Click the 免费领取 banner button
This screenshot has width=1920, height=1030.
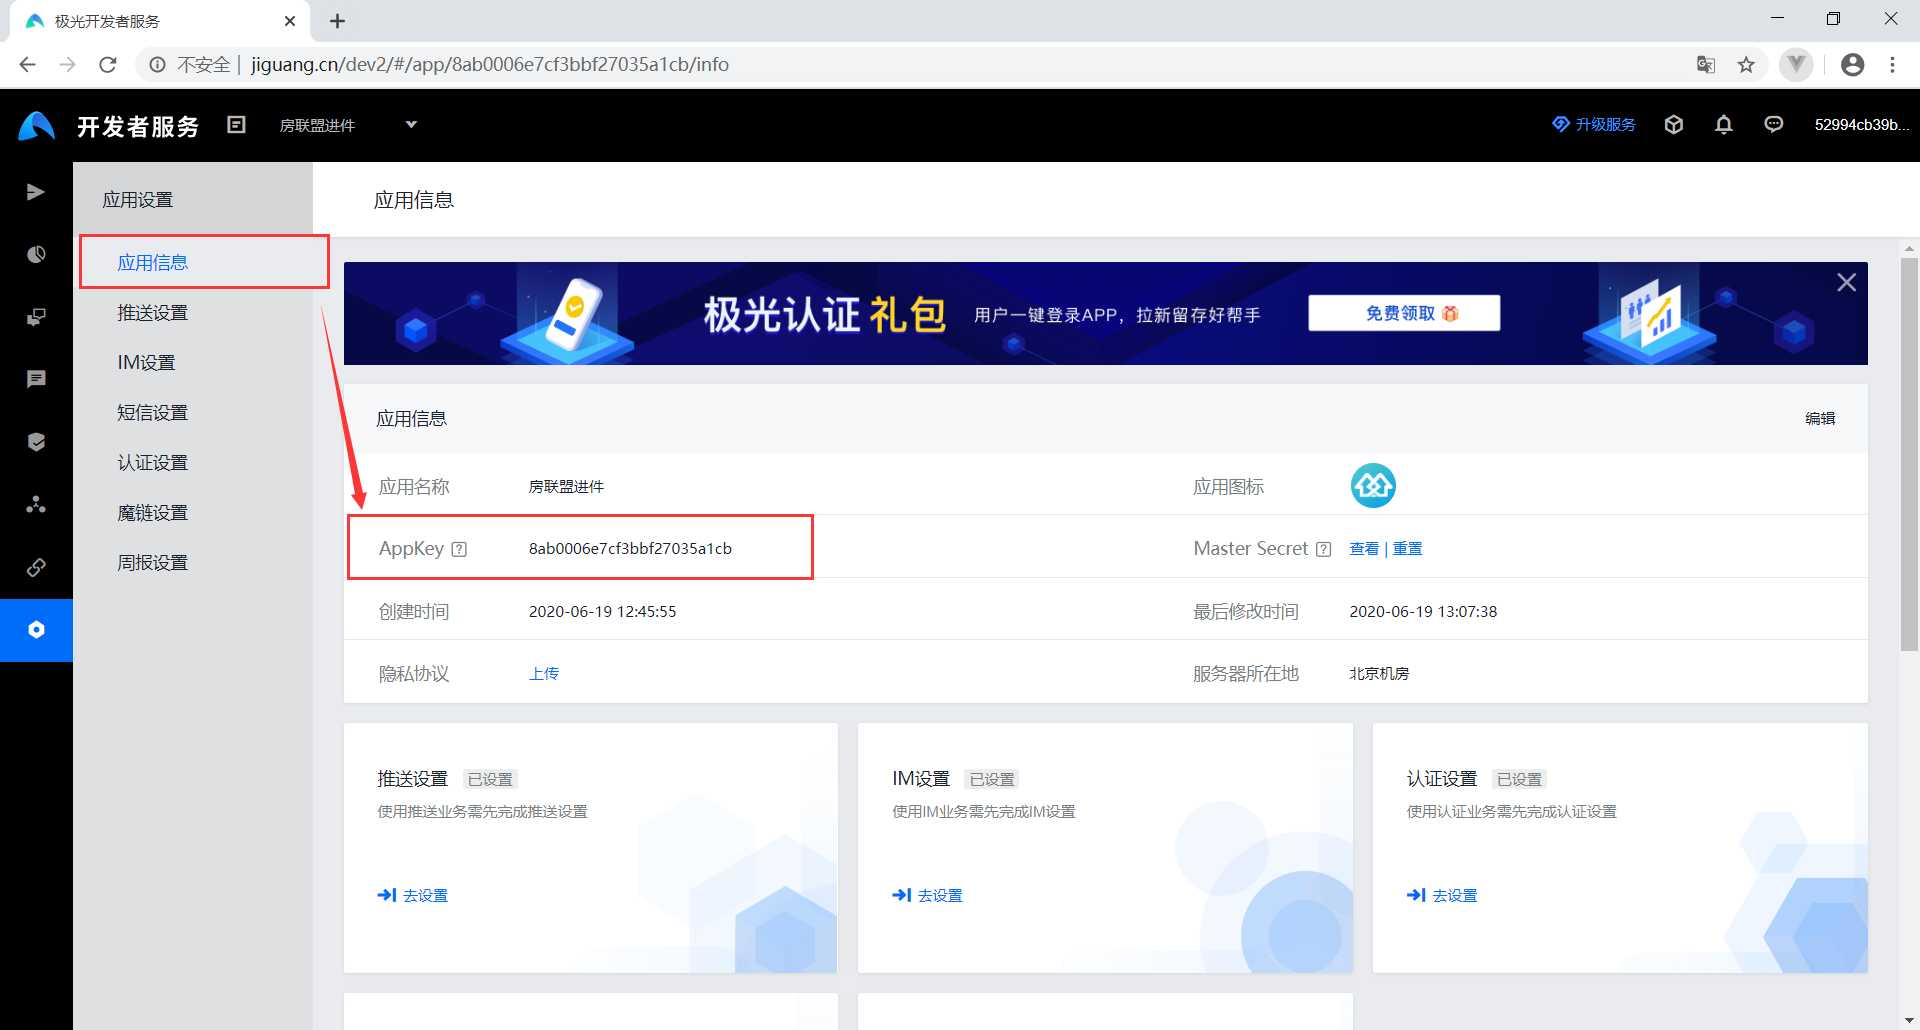pos(1404,313)
